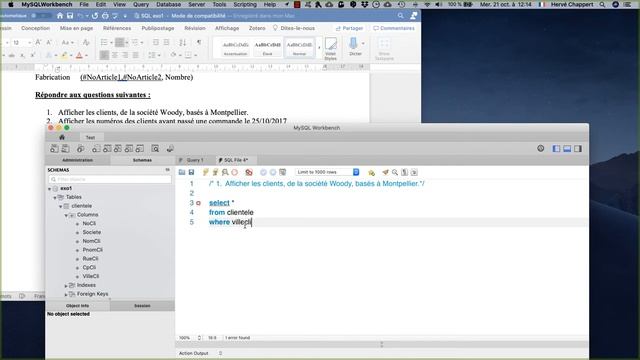Create new view icon in Workbench toolbar

click(x=118, y=149)
